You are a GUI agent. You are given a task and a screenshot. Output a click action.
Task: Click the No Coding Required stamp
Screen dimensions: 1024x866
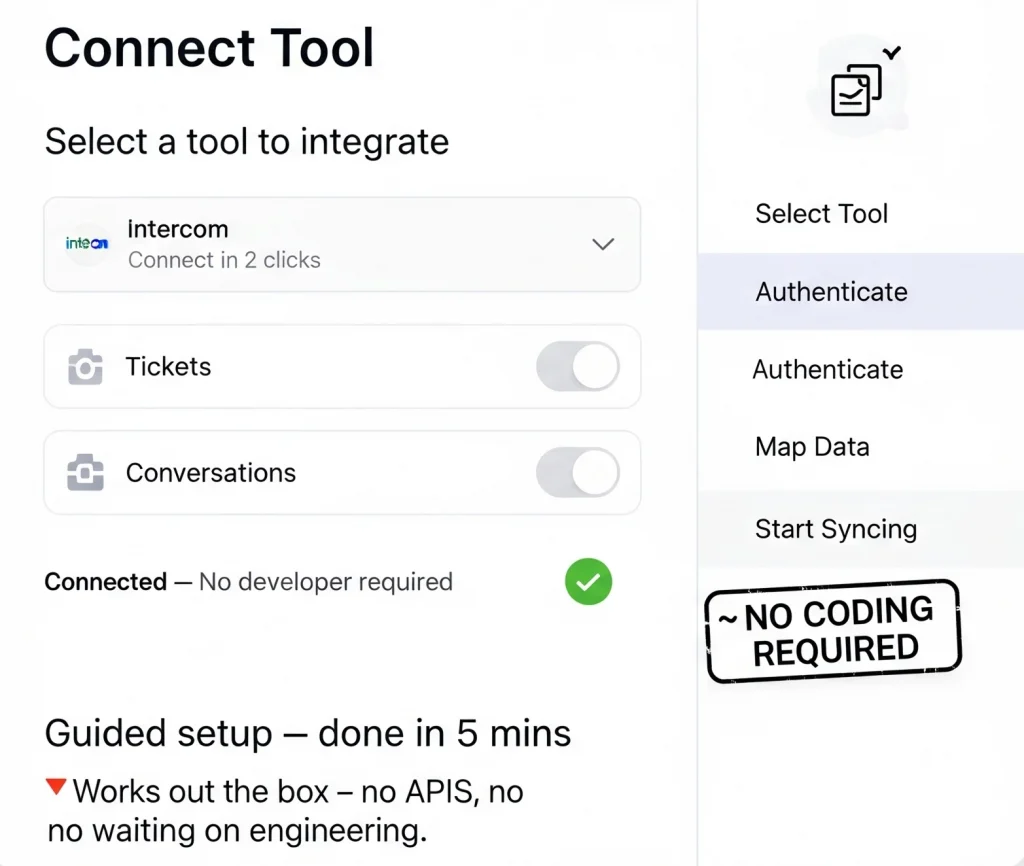(833, 631)
